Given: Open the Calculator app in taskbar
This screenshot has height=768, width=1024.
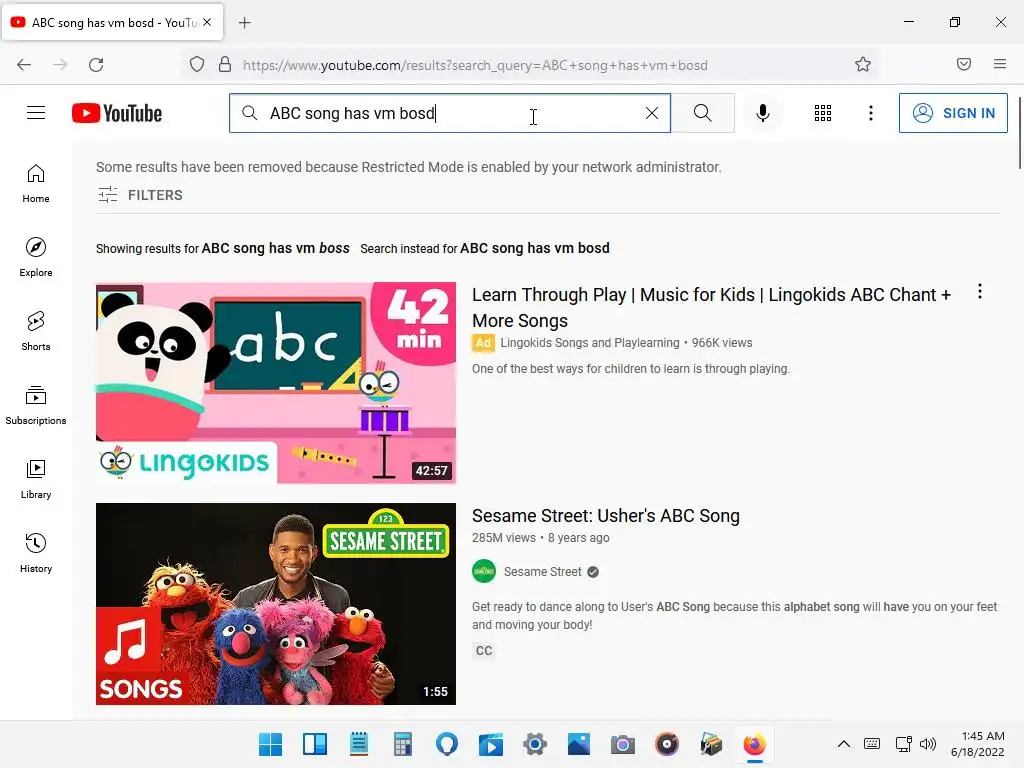Looking at the screenshot, I should [x=402, y=744].
